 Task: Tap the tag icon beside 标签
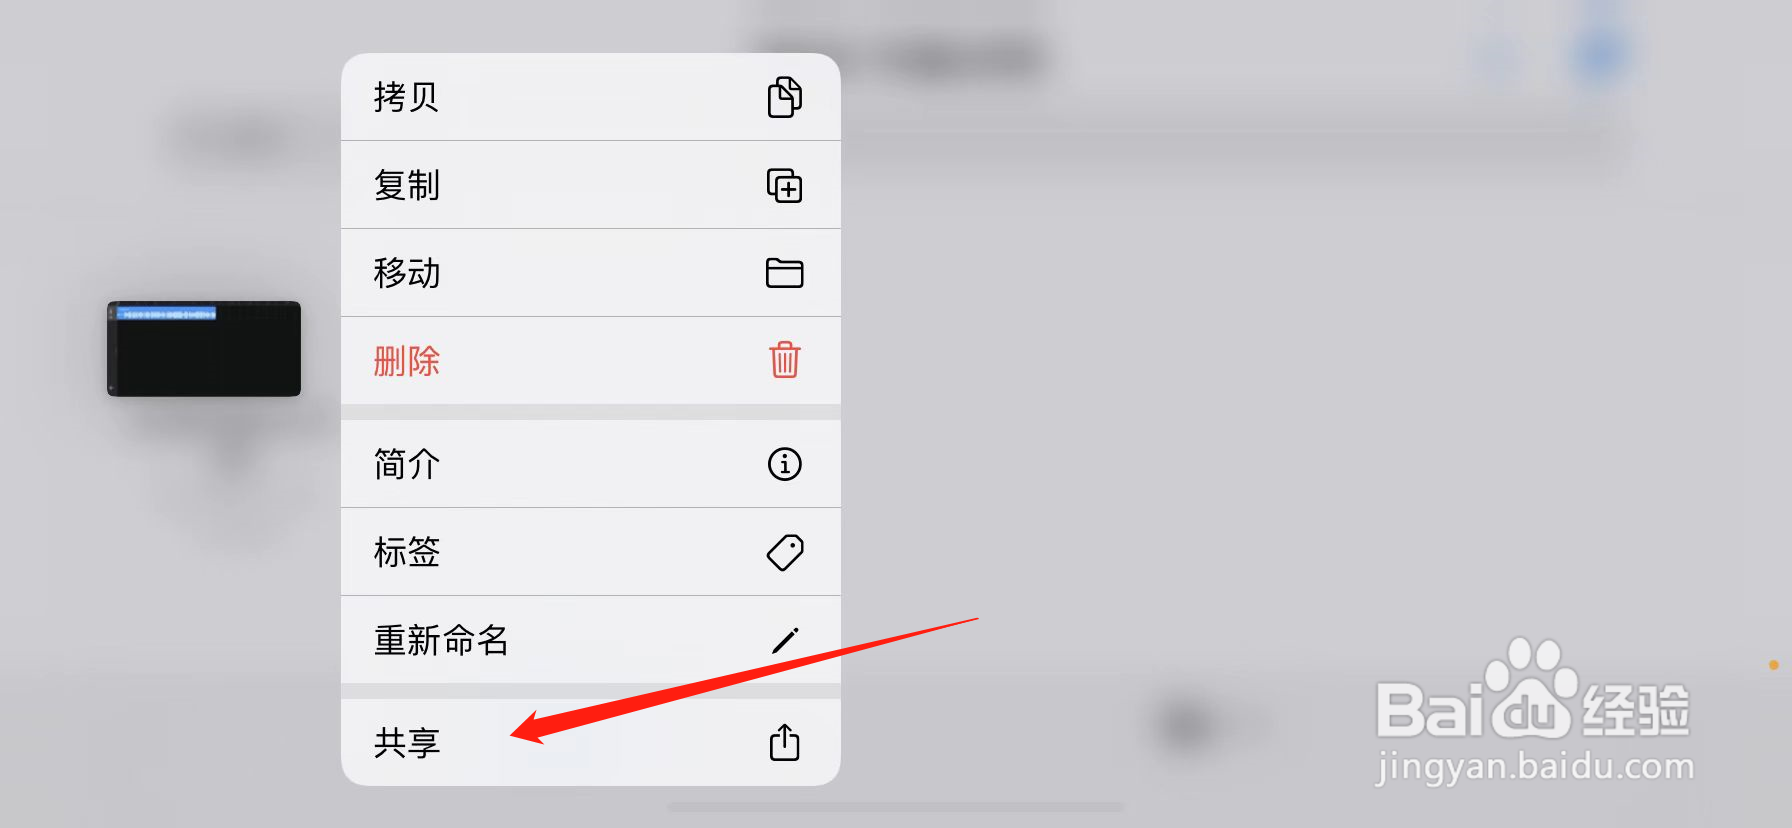coord(785,552)
